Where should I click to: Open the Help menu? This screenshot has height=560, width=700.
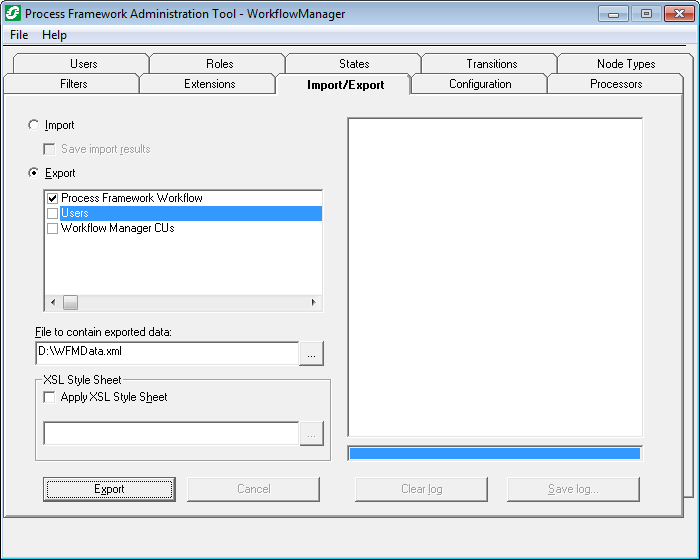(x=54, y=35)
